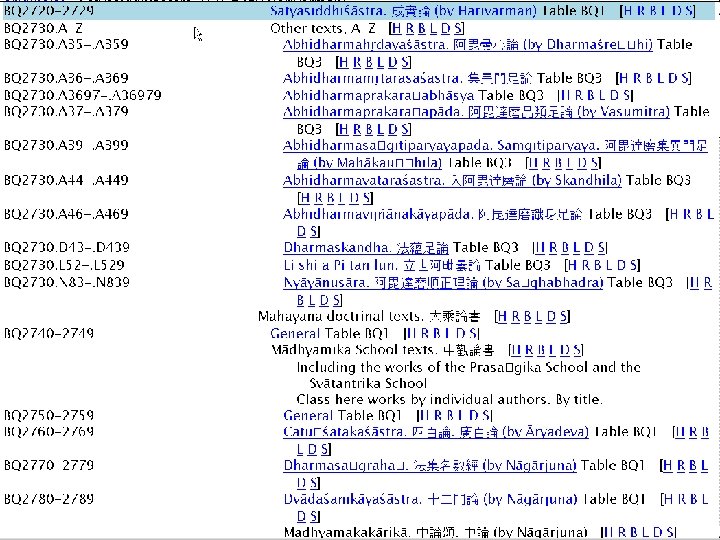720x540 pixels.
Task: Open the Catuḥśatakaśāstra by Āryadeva link
Action: 436,432
